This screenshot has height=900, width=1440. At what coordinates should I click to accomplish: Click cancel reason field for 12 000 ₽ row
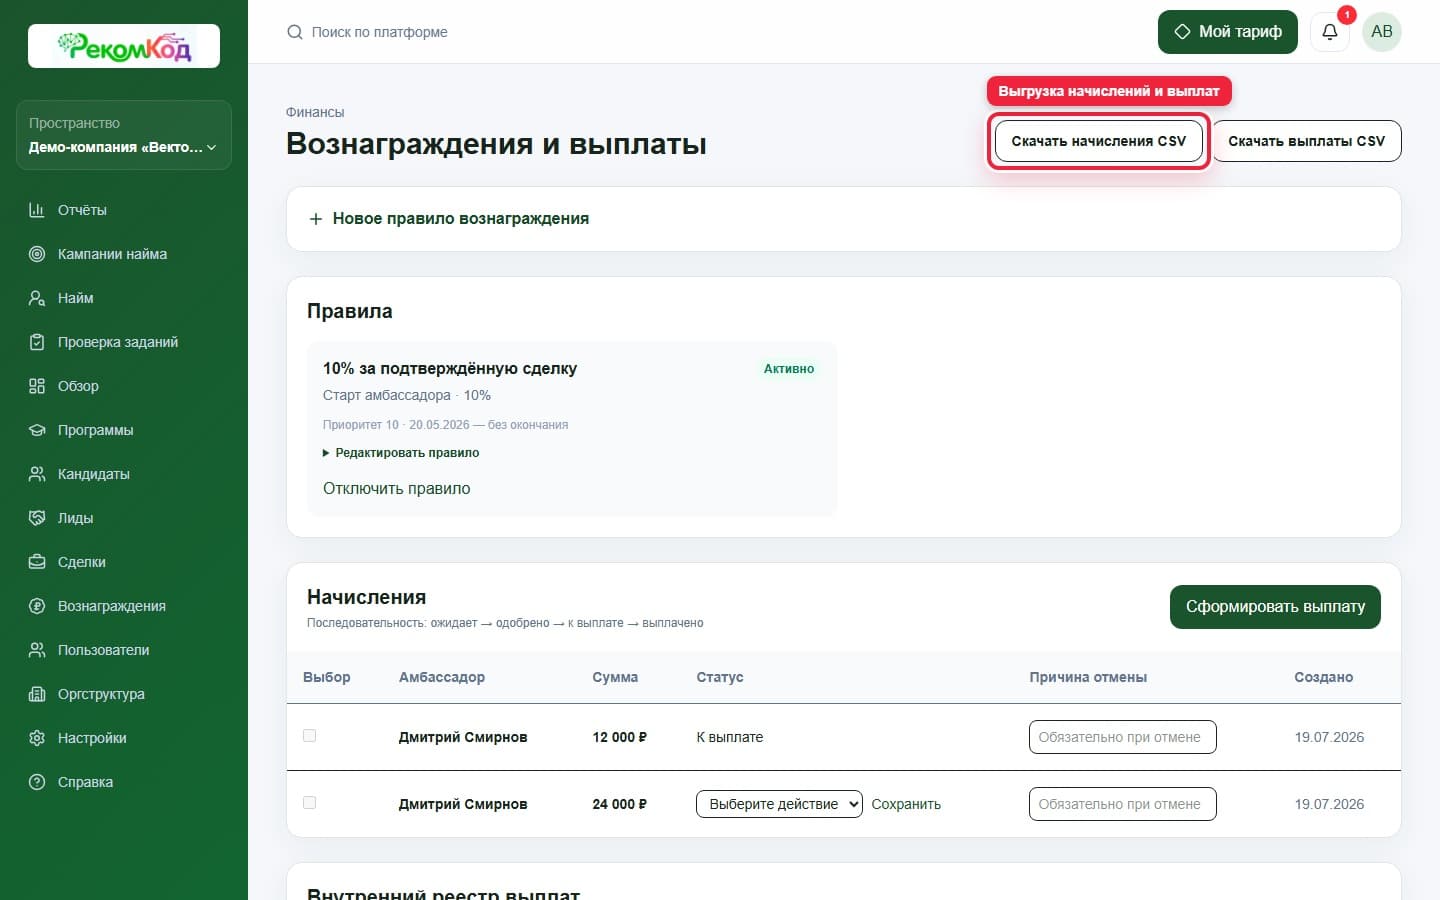[1122, 737]
